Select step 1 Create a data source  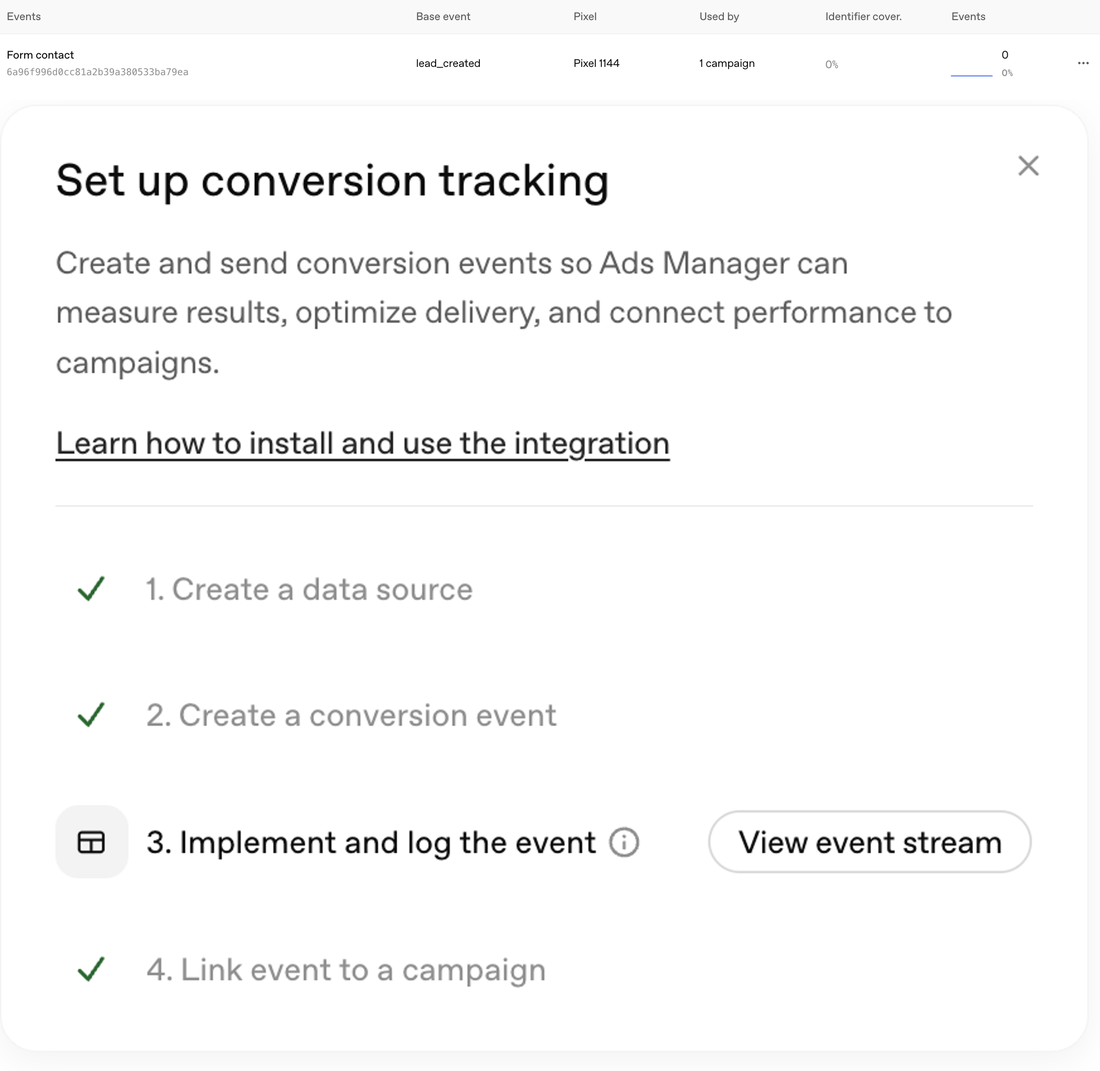pos(309,589)
